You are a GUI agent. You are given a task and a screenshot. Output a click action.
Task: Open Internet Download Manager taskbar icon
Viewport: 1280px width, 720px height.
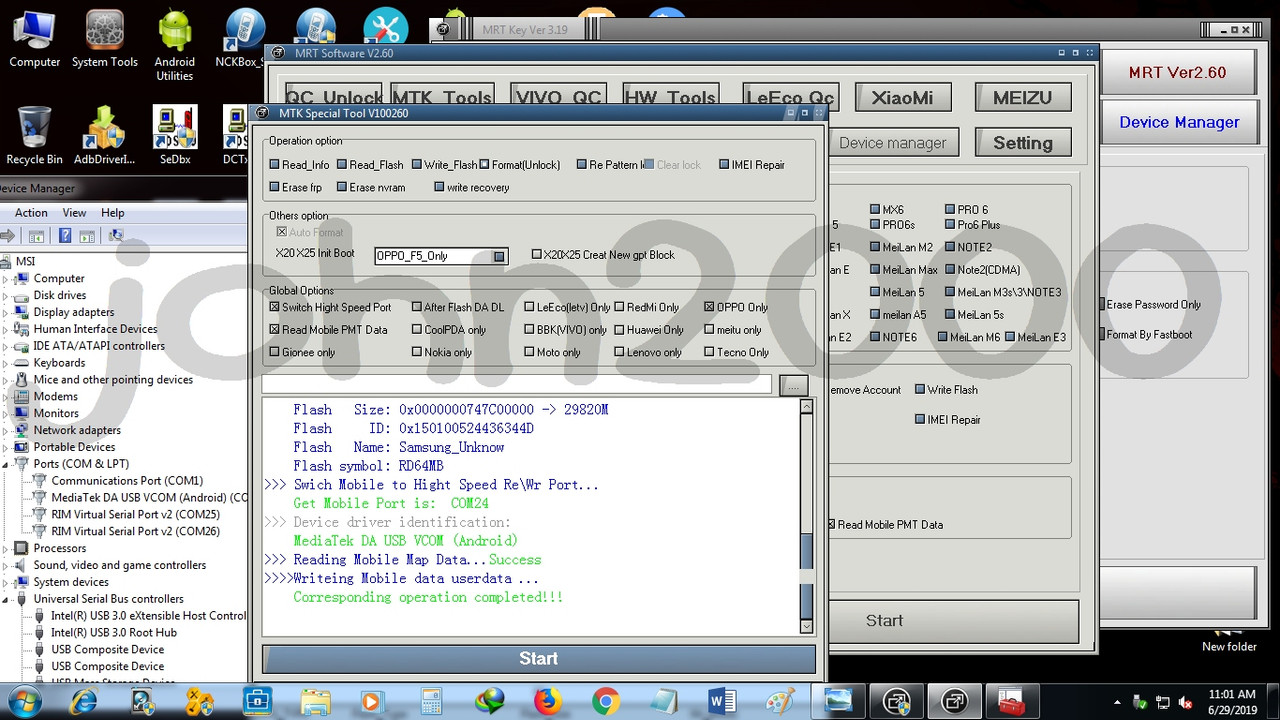tap(489, 702)
